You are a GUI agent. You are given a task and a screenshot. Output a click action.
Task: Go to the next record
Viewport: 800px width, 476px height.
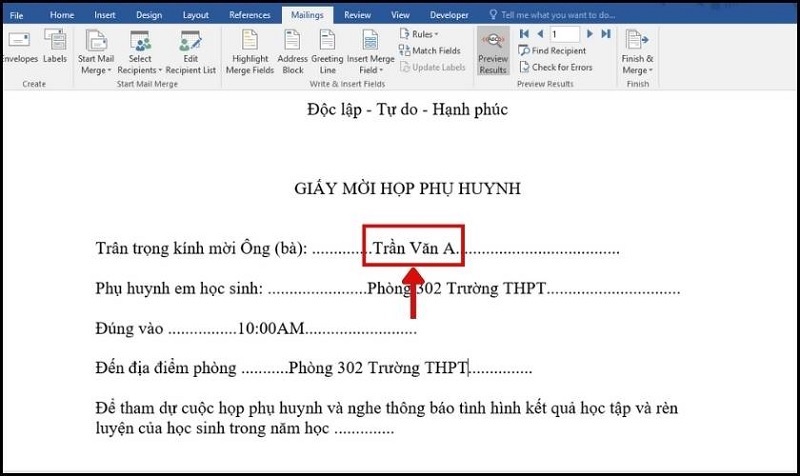tap(590, 34)
